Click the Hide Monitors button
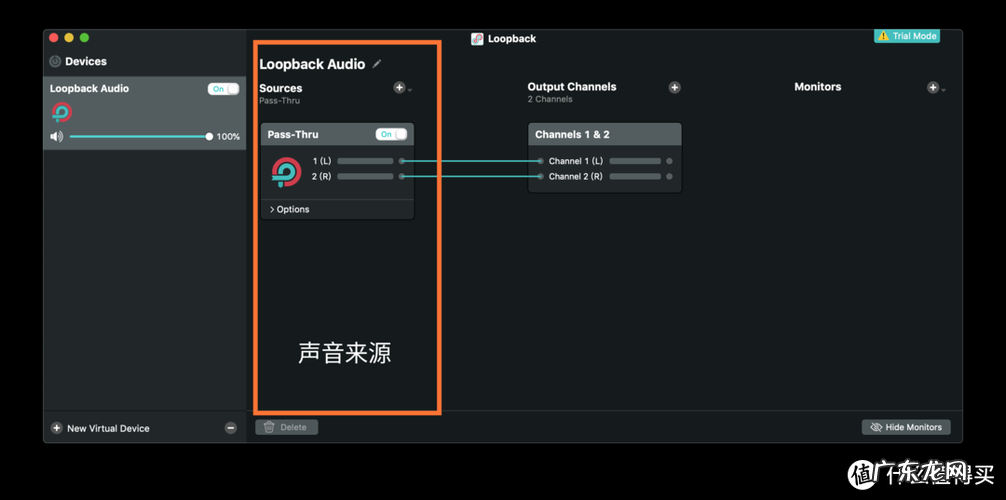This screenshot has width=1006, height=500. point(906,427)
